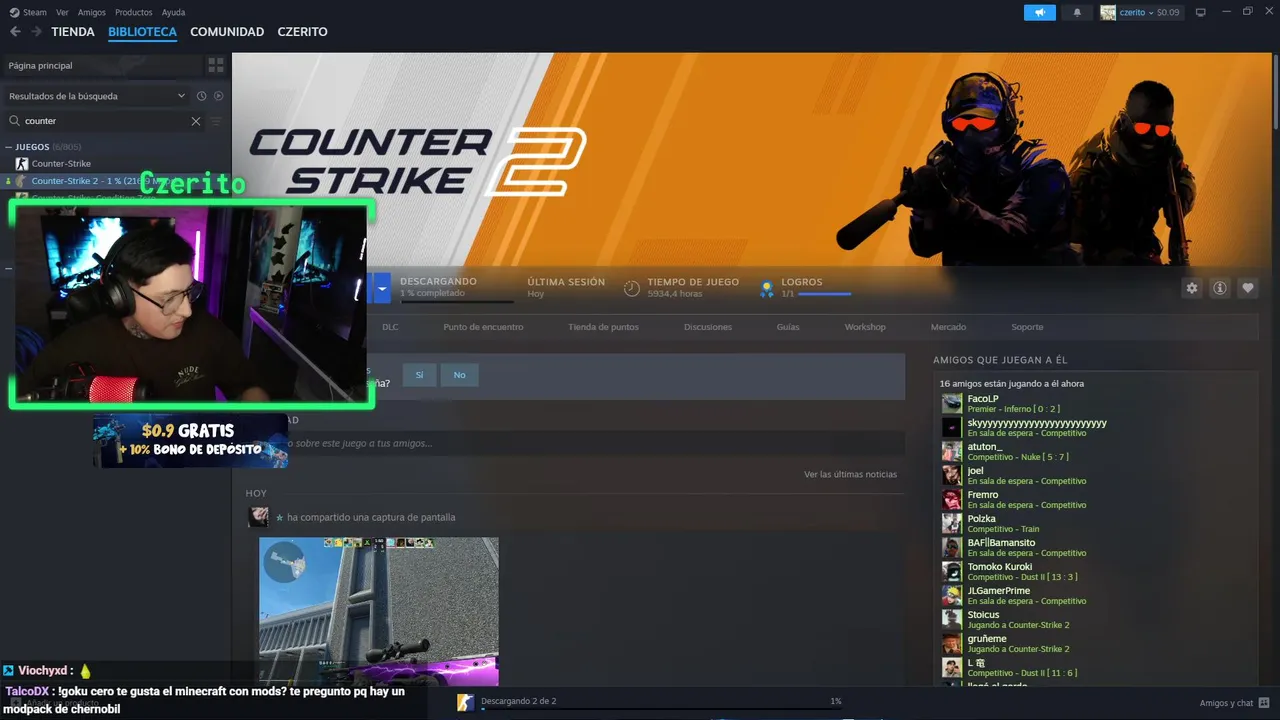Answer No to the recommendation prompt
1280x720 pixels.
click(x=459, y=375)
